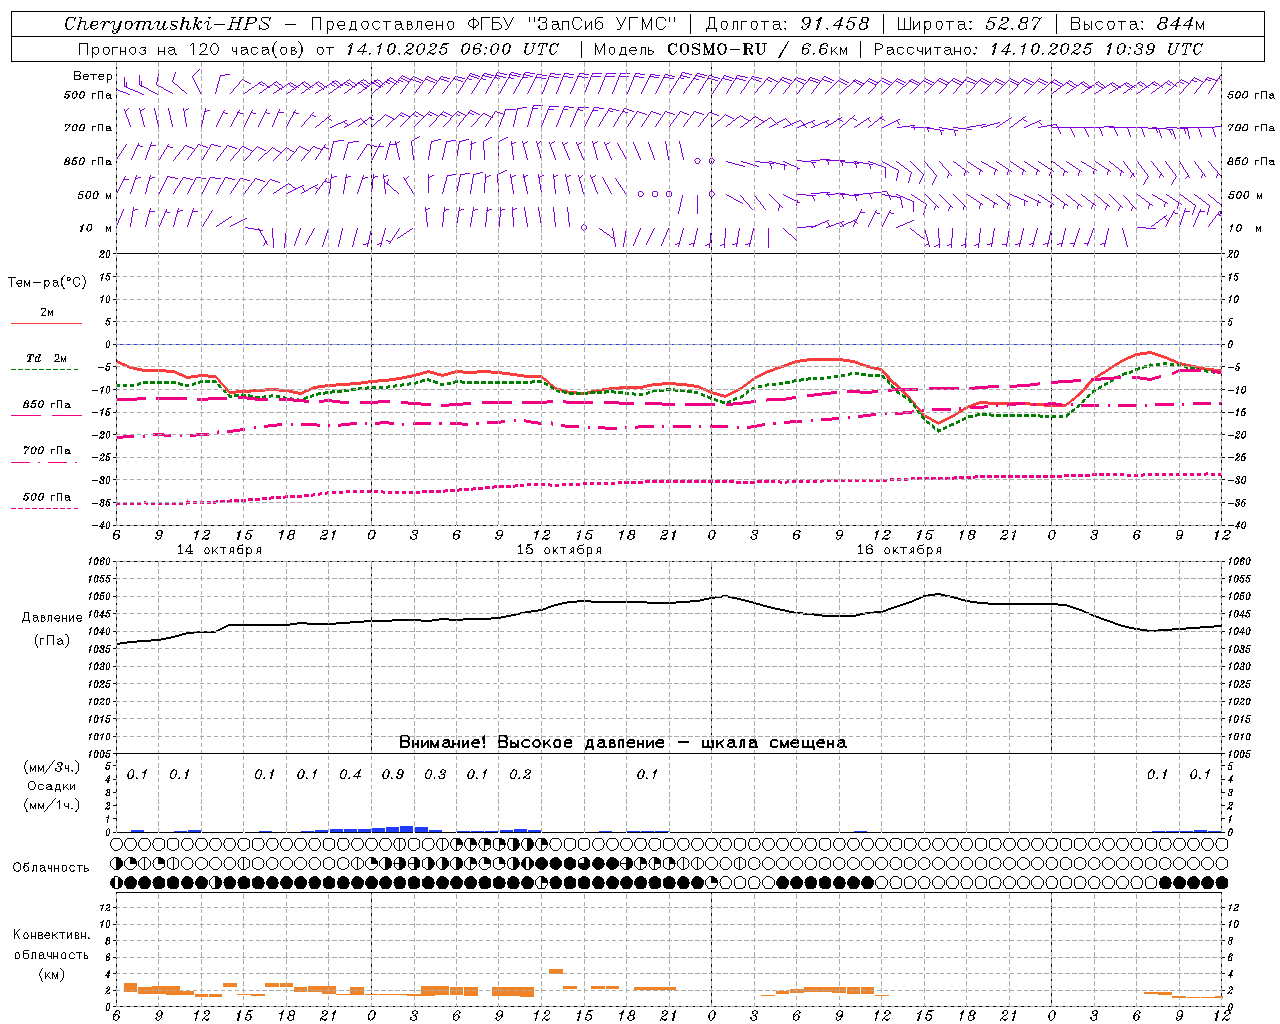Screen dimensions: 1280x1024
Task: Click the warning Внимание! Высокое давление — шкала смещена
Action: tap(623, 743)
